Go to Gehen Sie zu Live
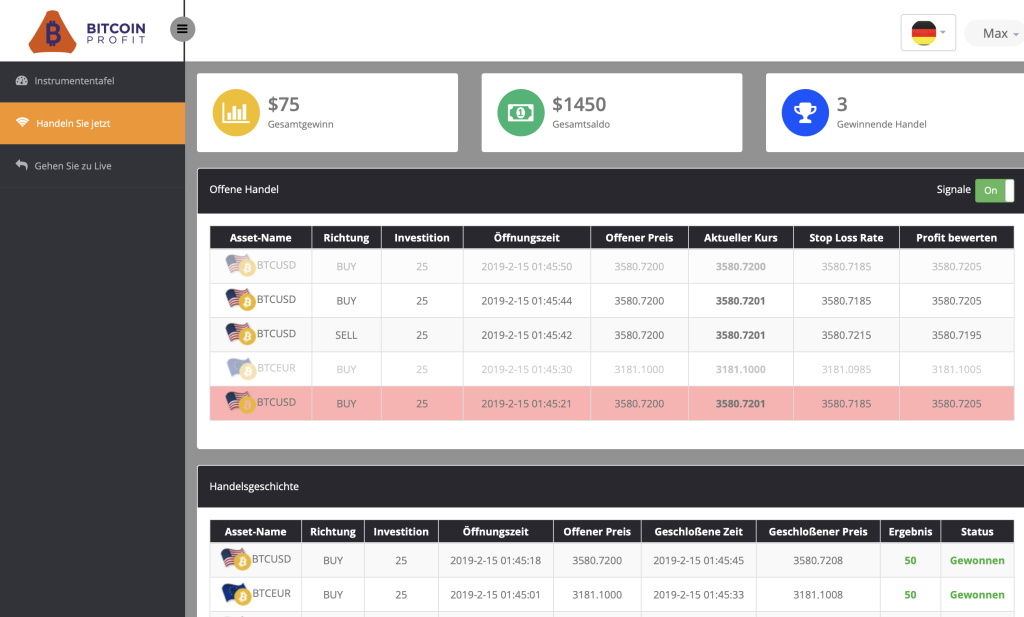This screenshot has height=617, width=1024. pos(73,166)
